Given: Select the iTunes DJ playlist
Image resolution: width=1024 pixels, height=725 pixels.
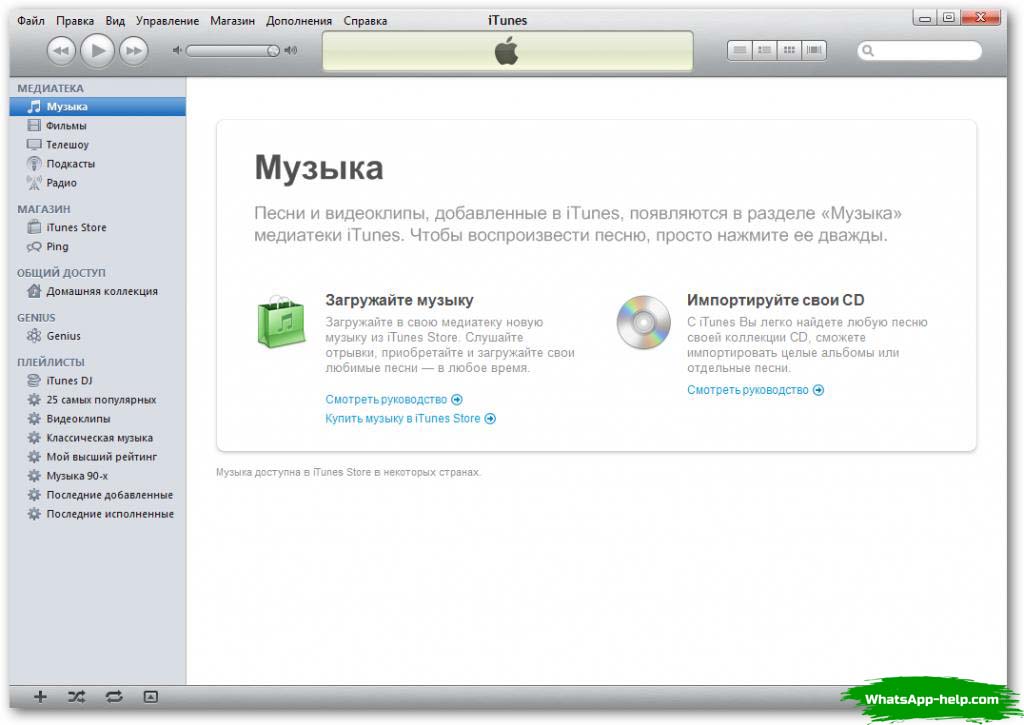Looking at the screenshot, I should click(97, 380).
